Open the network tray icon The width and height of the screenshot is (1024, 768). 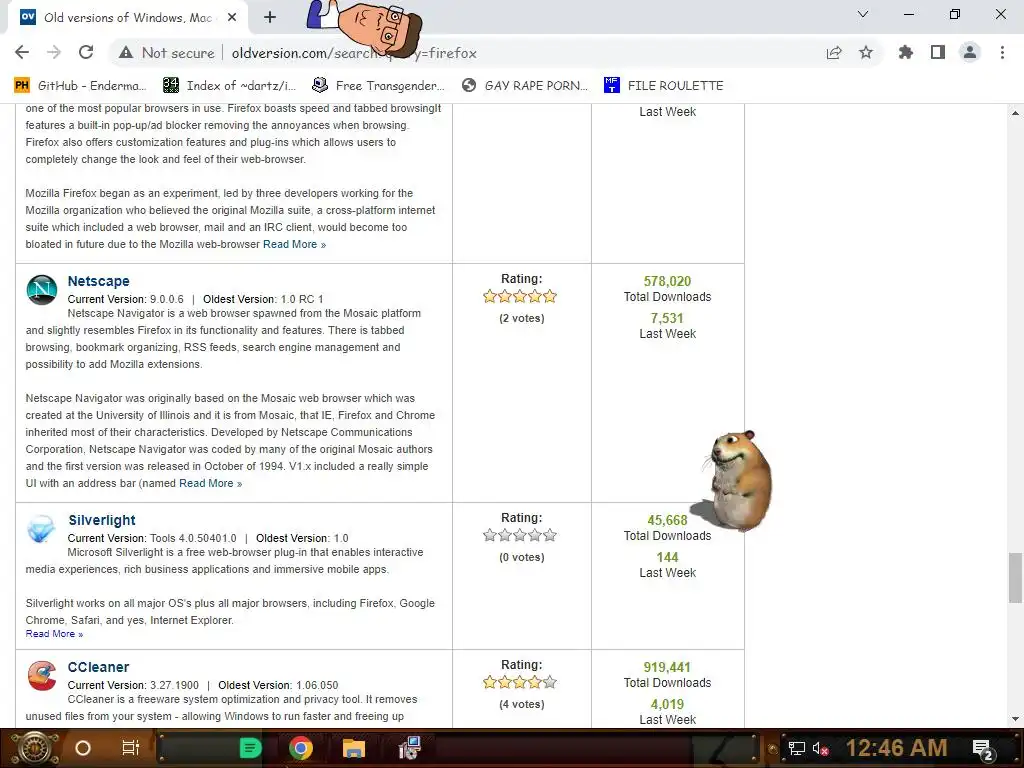(x=797, y=748)
